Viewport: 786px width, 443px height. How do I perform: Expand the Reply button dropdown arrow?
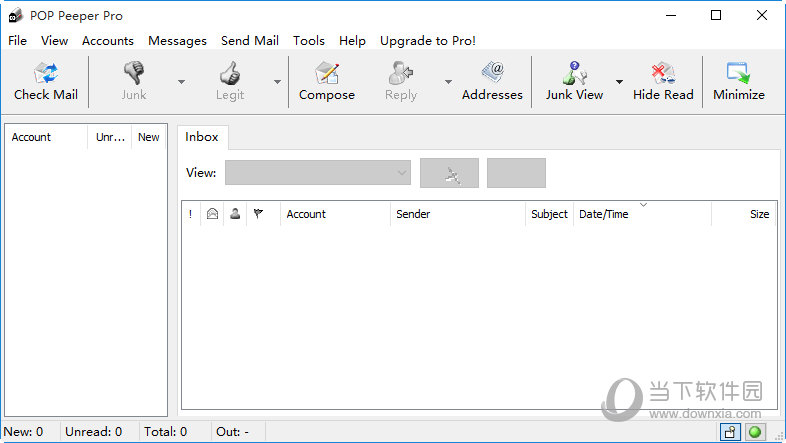(x=448, y=82)
